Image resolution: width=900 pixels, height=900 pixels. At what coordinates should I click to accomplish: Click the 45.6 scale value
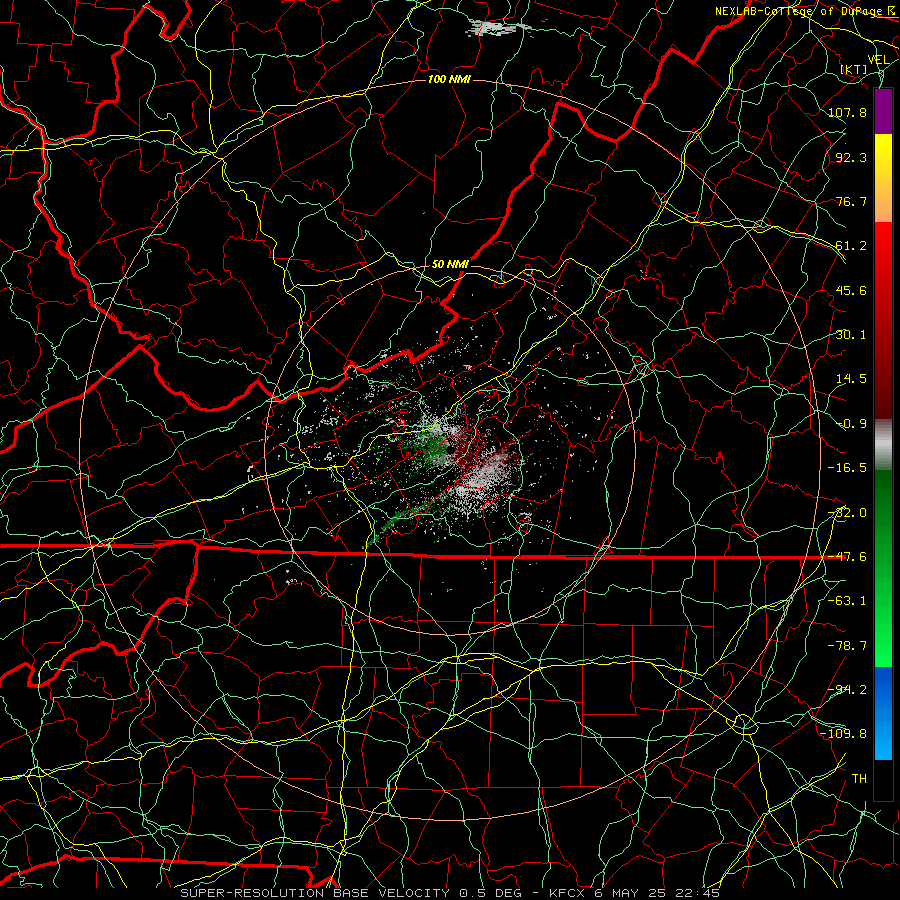851,290
